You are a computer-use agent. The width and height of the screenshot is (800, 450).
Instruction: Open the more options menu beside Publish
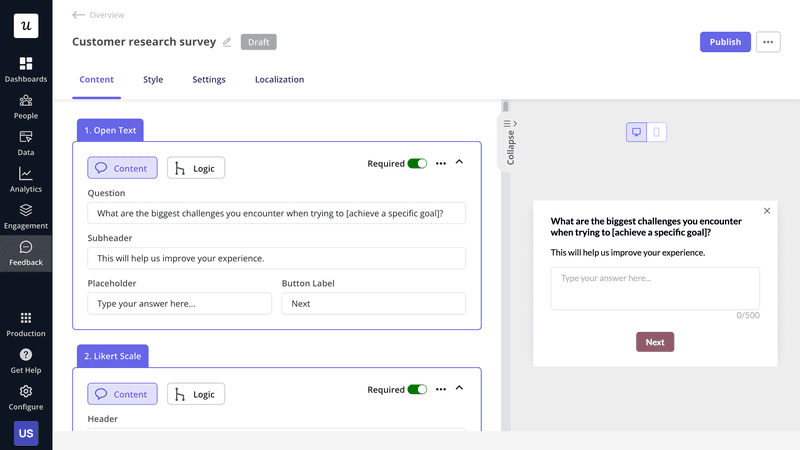point(768,42)
